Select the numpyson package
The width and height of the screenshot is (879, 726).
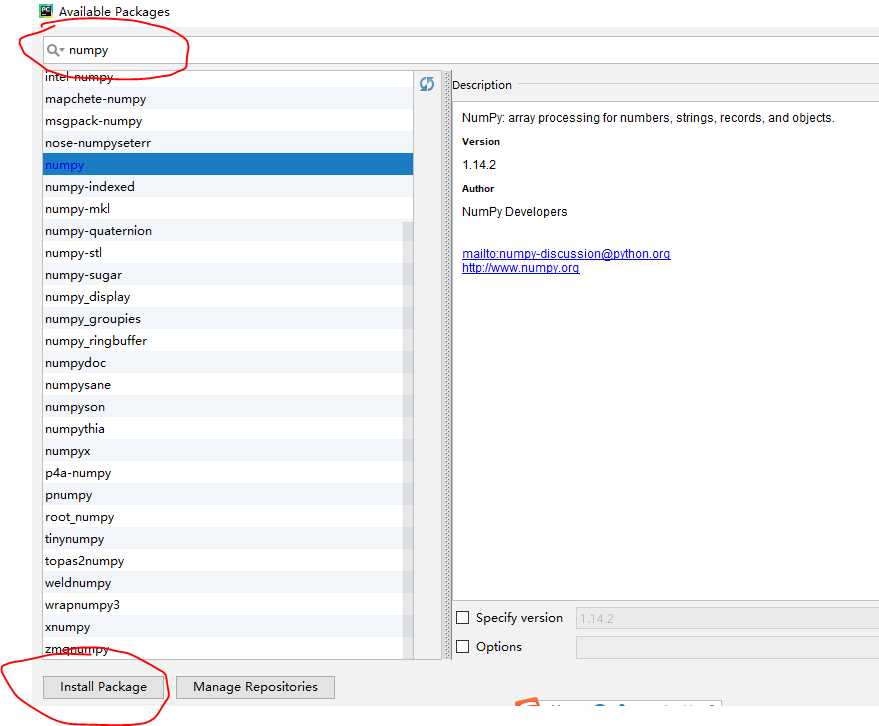[x=228, y=407]
